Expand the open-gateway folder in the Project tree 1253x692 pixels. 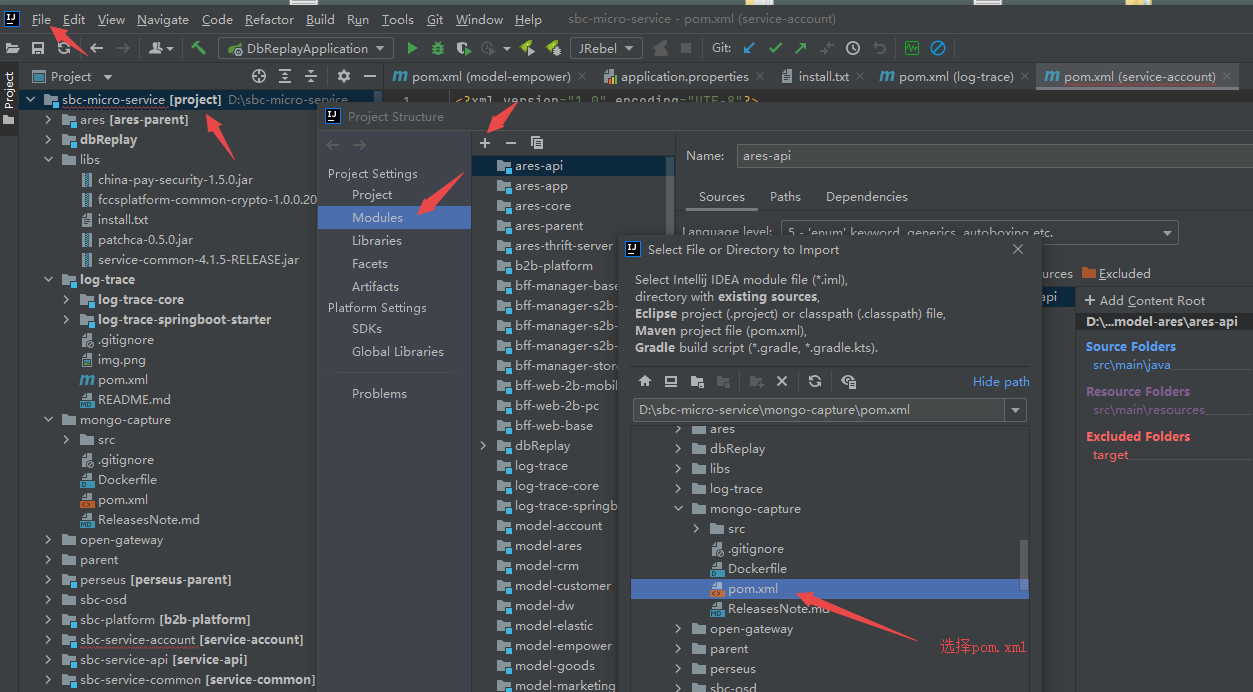click(48, 540)
